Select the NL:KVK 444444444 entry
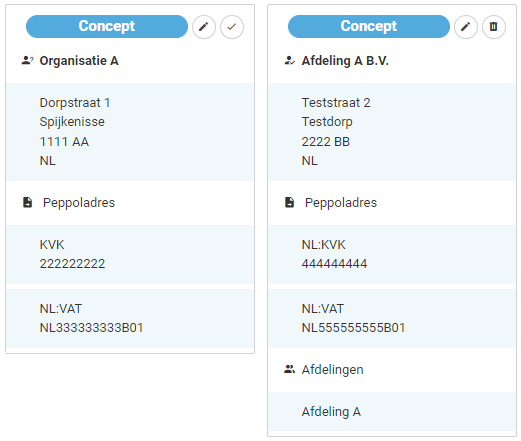This screenshot has width=521, height=441. [x=392, y=254]
